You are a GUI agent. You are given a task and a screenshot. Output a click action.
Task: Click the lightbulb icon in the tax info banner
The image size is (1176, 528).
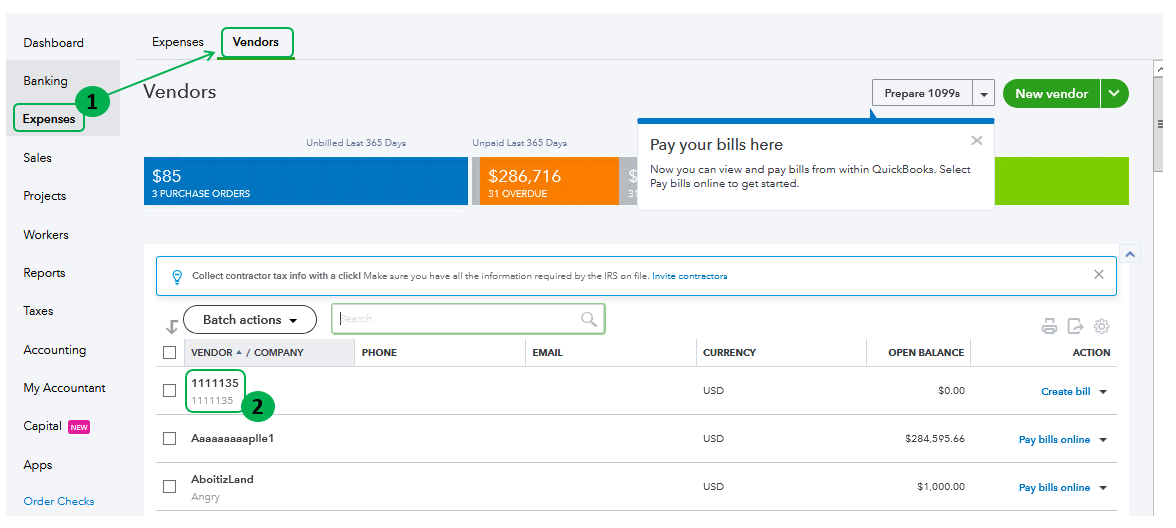tap(177, 276)
